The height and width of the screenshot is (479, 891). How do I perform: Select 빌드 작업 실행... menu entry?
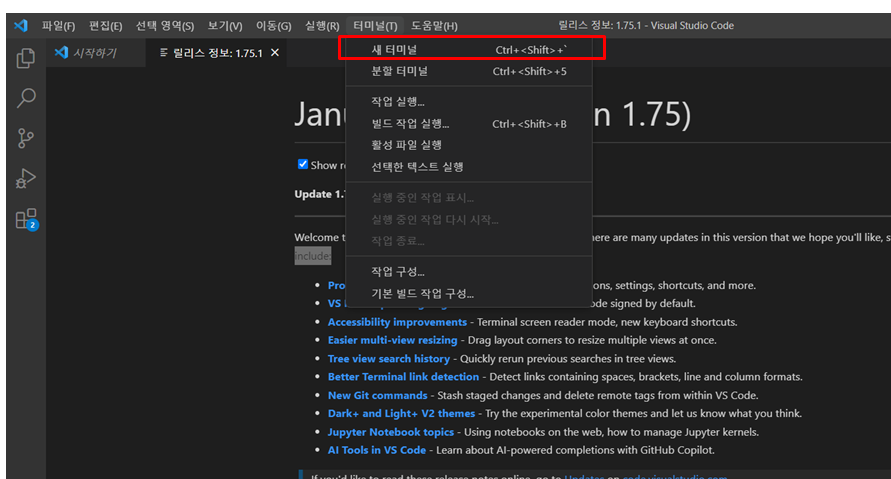pyautogui.click(x=469, y=124)
